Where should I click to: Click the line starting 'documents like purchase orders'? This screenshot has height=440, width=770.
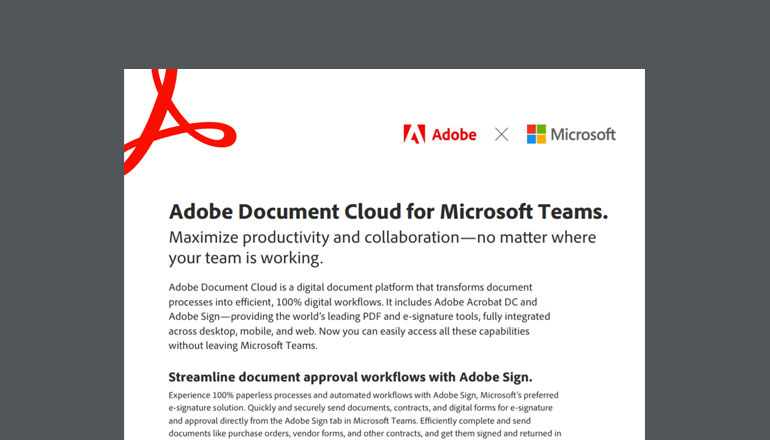pos(365,434)
